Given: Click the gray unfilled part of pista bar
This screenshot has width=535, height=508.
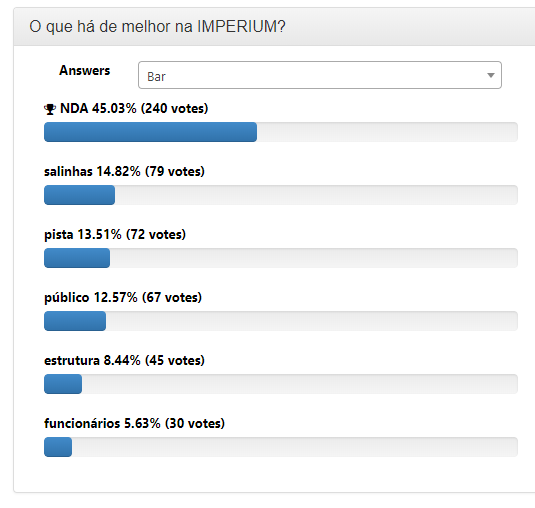Looking at the screenshot, I should pyautogui.click(x=314, y=258).
